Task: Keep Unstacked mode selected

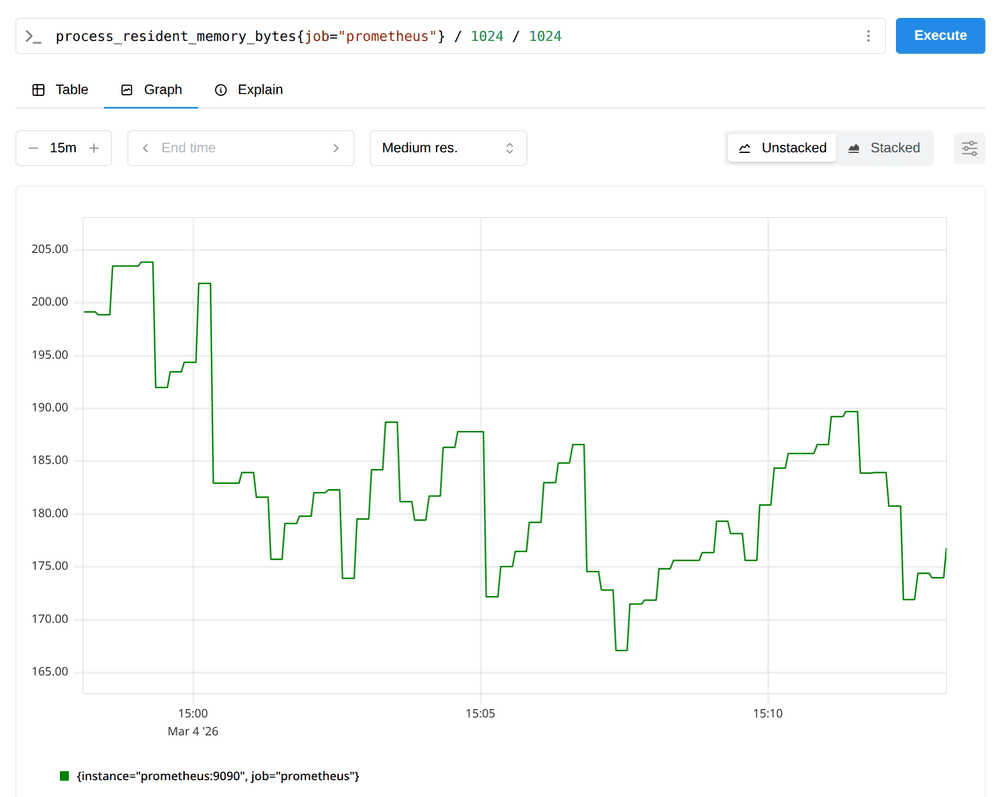Action: (781, 147)
